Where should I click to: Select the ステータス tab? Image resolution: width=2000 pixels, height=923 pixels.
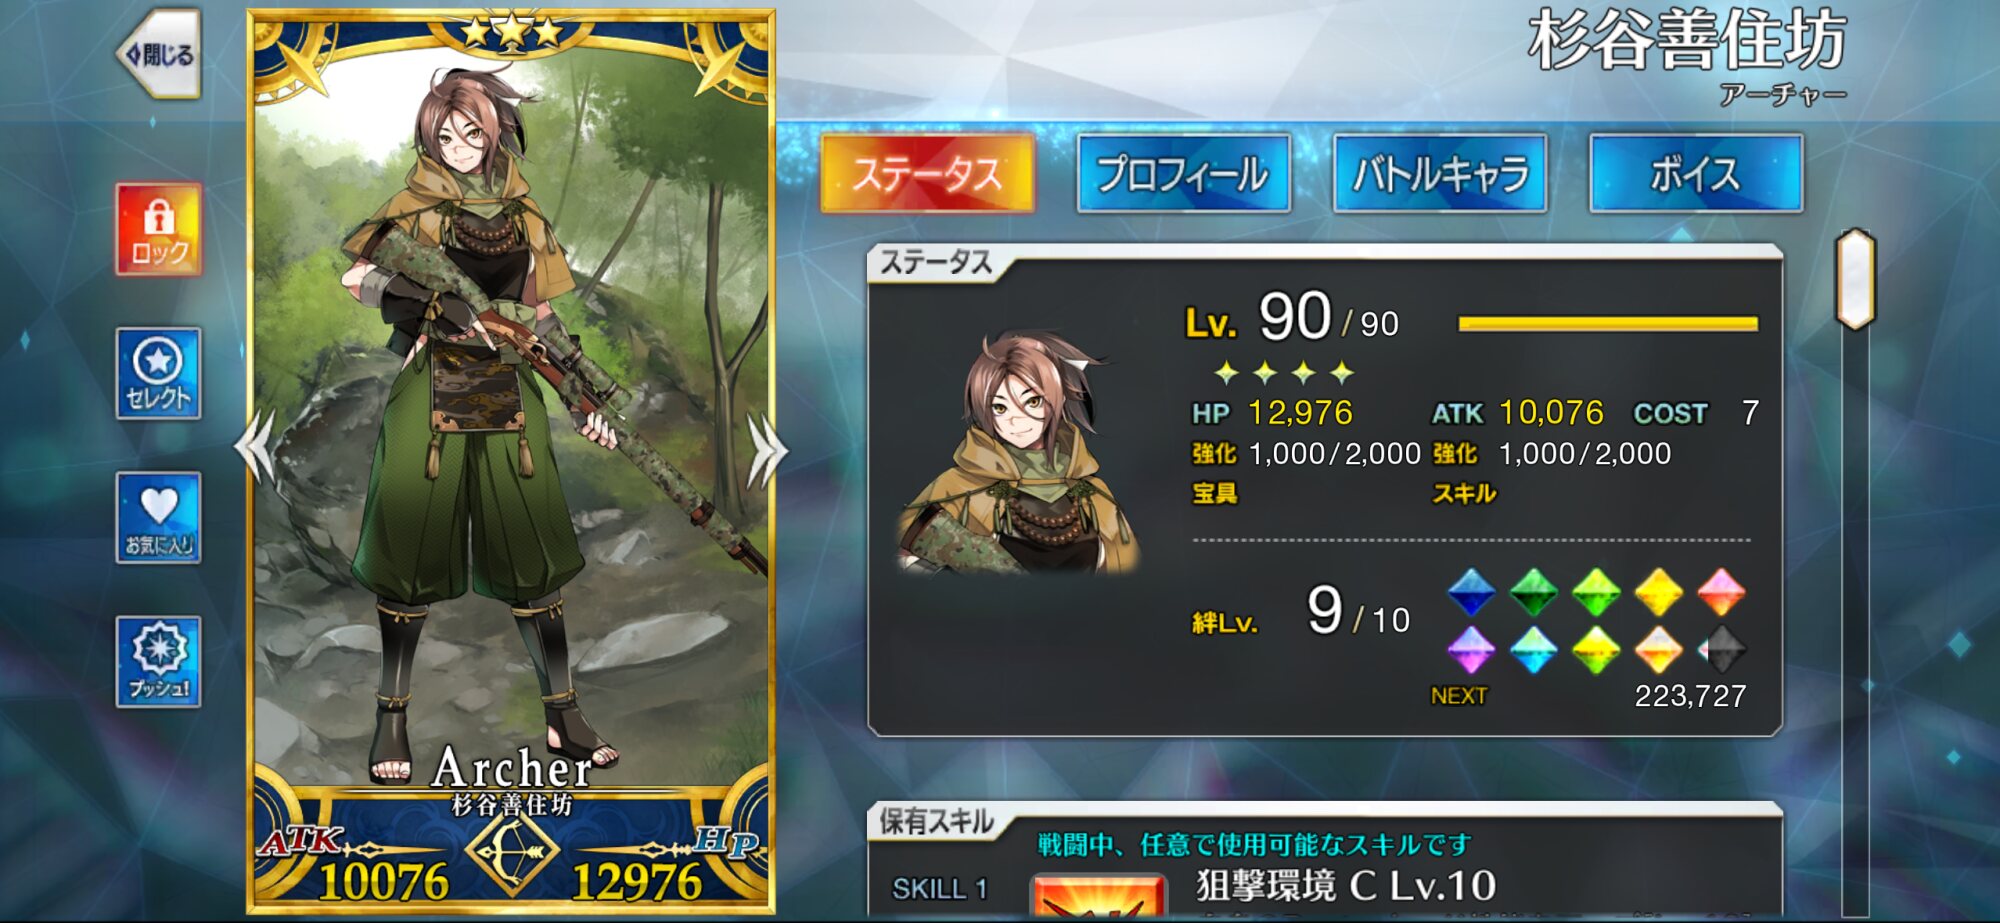pos(927,174)
